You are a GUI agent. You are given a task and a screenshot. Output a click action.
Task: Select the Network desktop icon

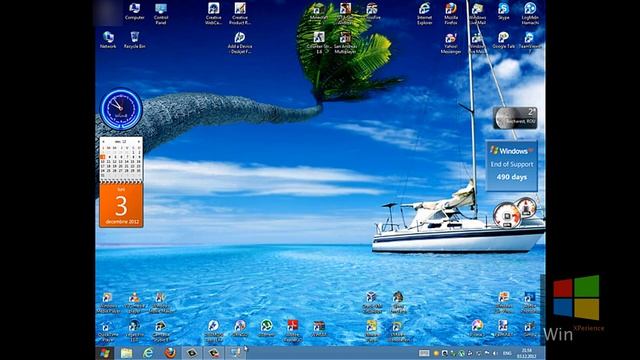(x=108, y=40)
